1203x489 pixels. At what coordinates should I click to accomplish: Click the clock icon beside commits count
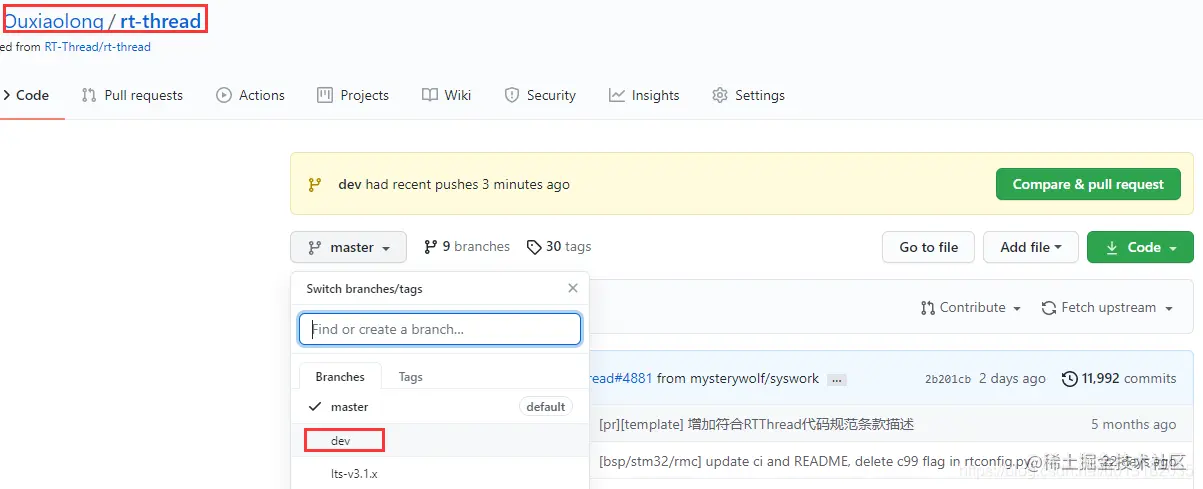point(1070,379)
